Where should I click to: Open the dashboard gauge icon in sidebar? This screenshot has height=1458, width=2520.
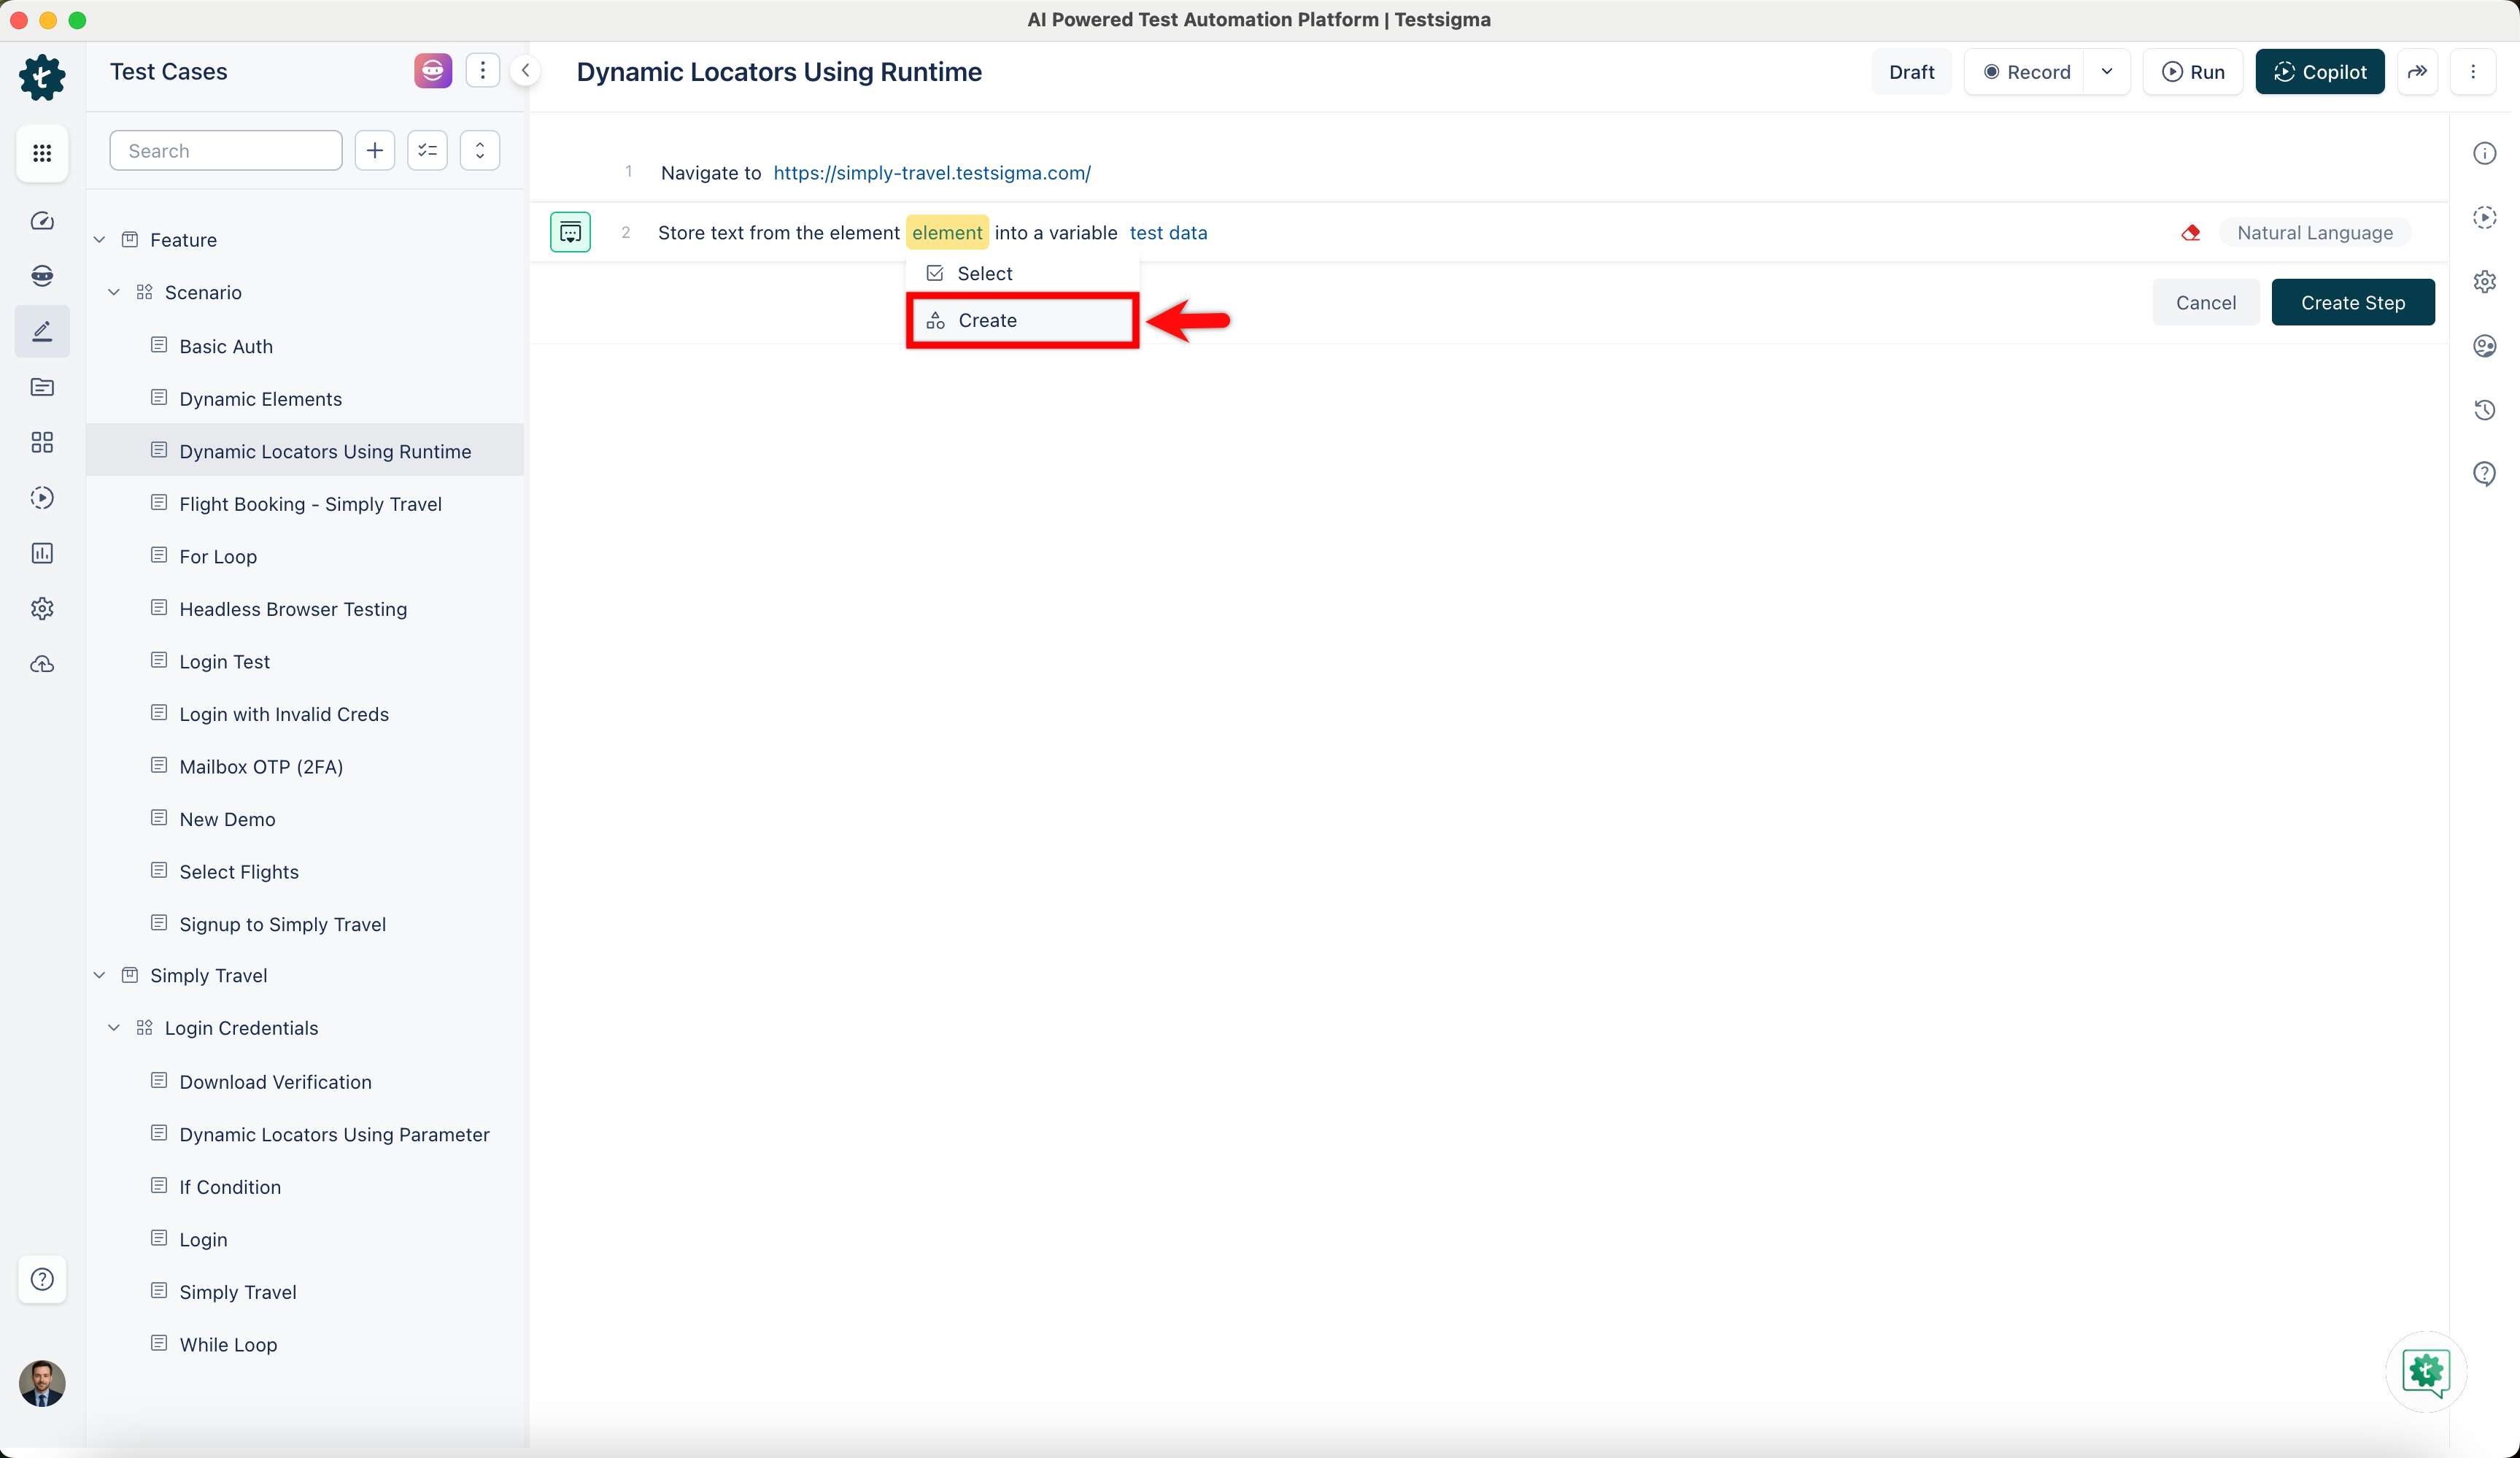pyautogui.click(x=42, y=221)
